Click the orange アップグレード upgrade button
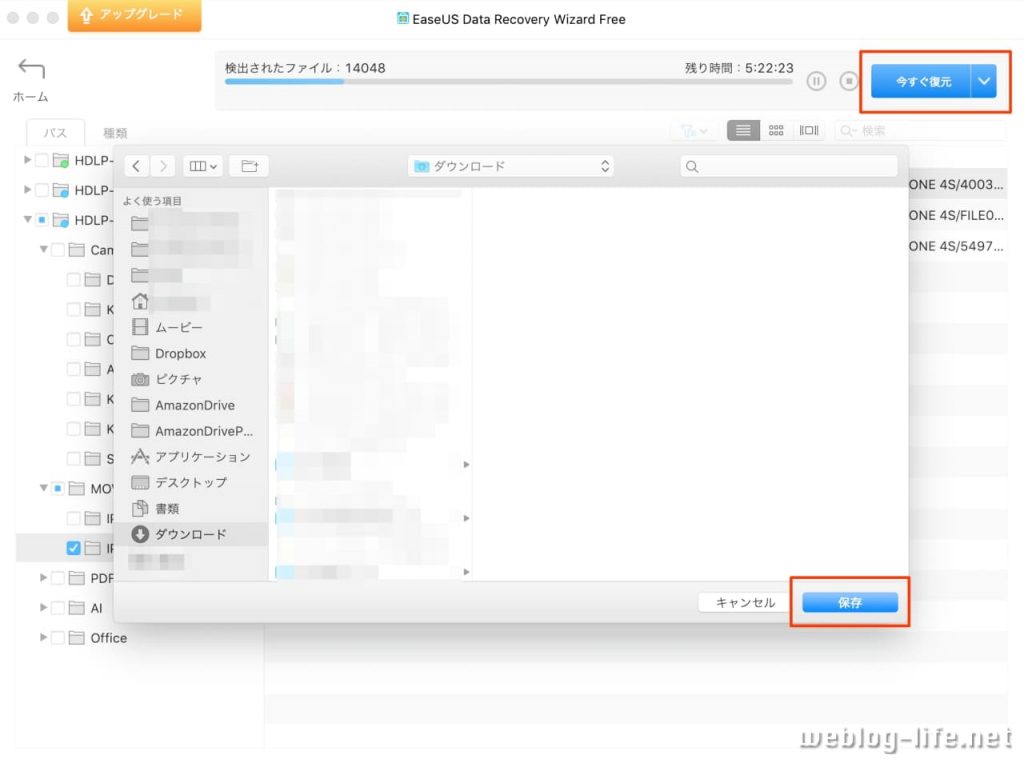 [x=135, y=15]
